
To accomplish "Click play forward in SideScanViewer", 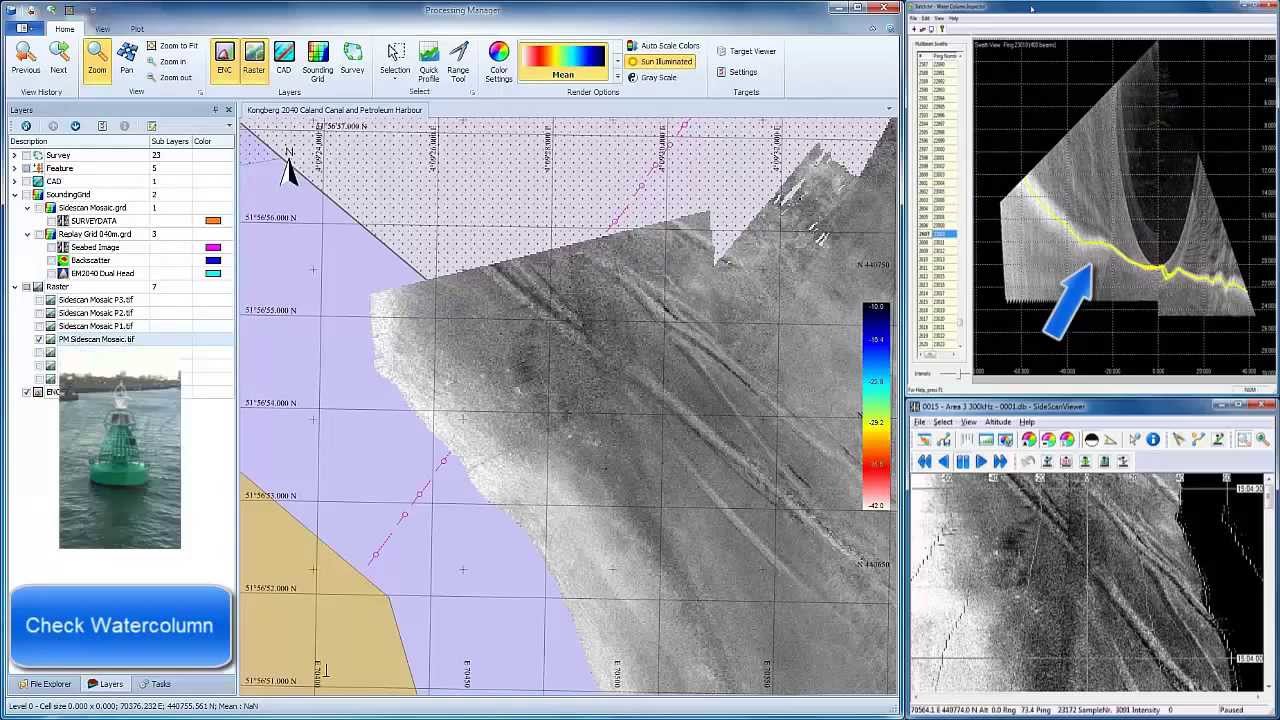I will coord(981,461).
